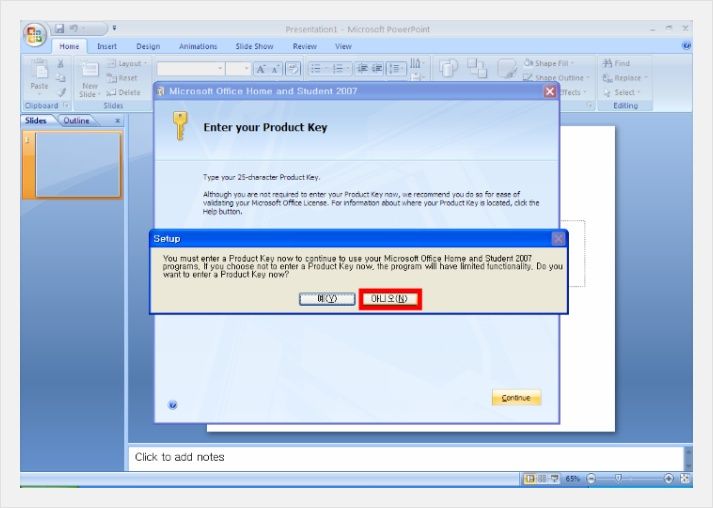Close the Slides/Outline pane
Image resolution: width=713 pixels, height=508 pixels.
click(117, 121)
